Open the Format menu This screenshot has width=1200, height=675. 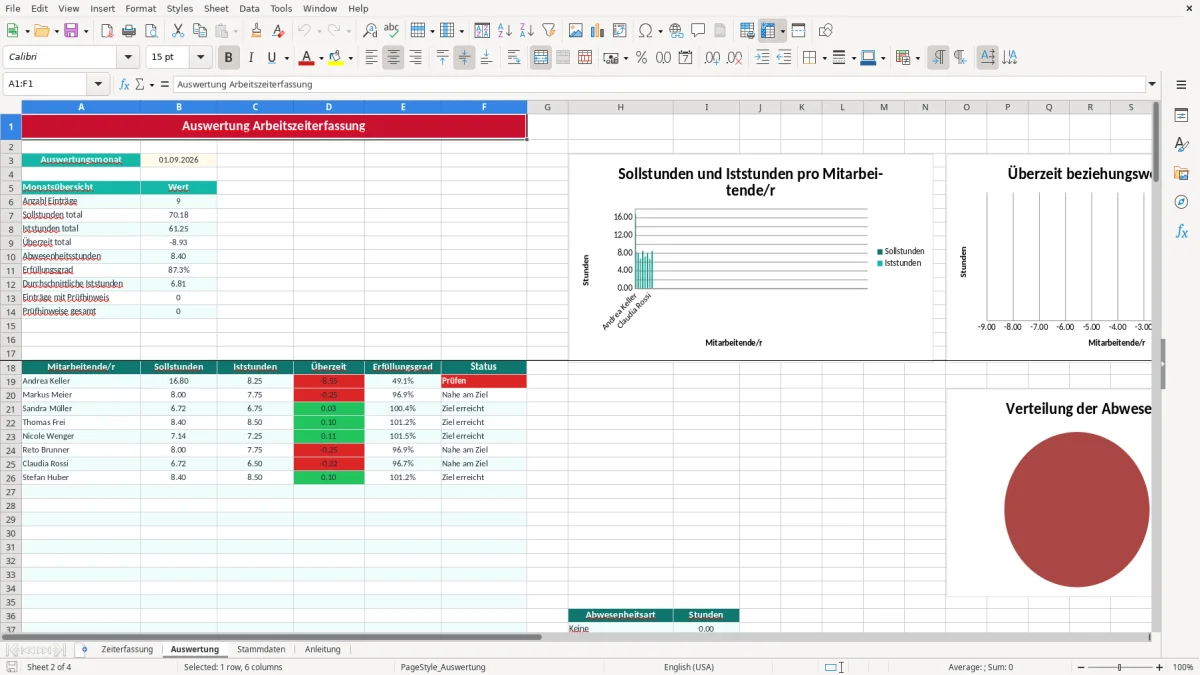140,8
